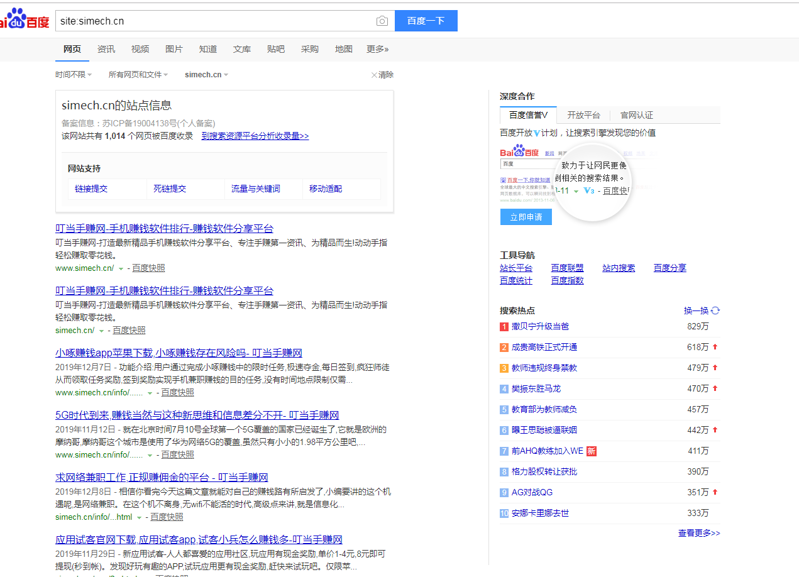Open 百度快照 for www.simech.cn/ result
The width and height of the screenshot is (799, 577).
pos(148,268)
